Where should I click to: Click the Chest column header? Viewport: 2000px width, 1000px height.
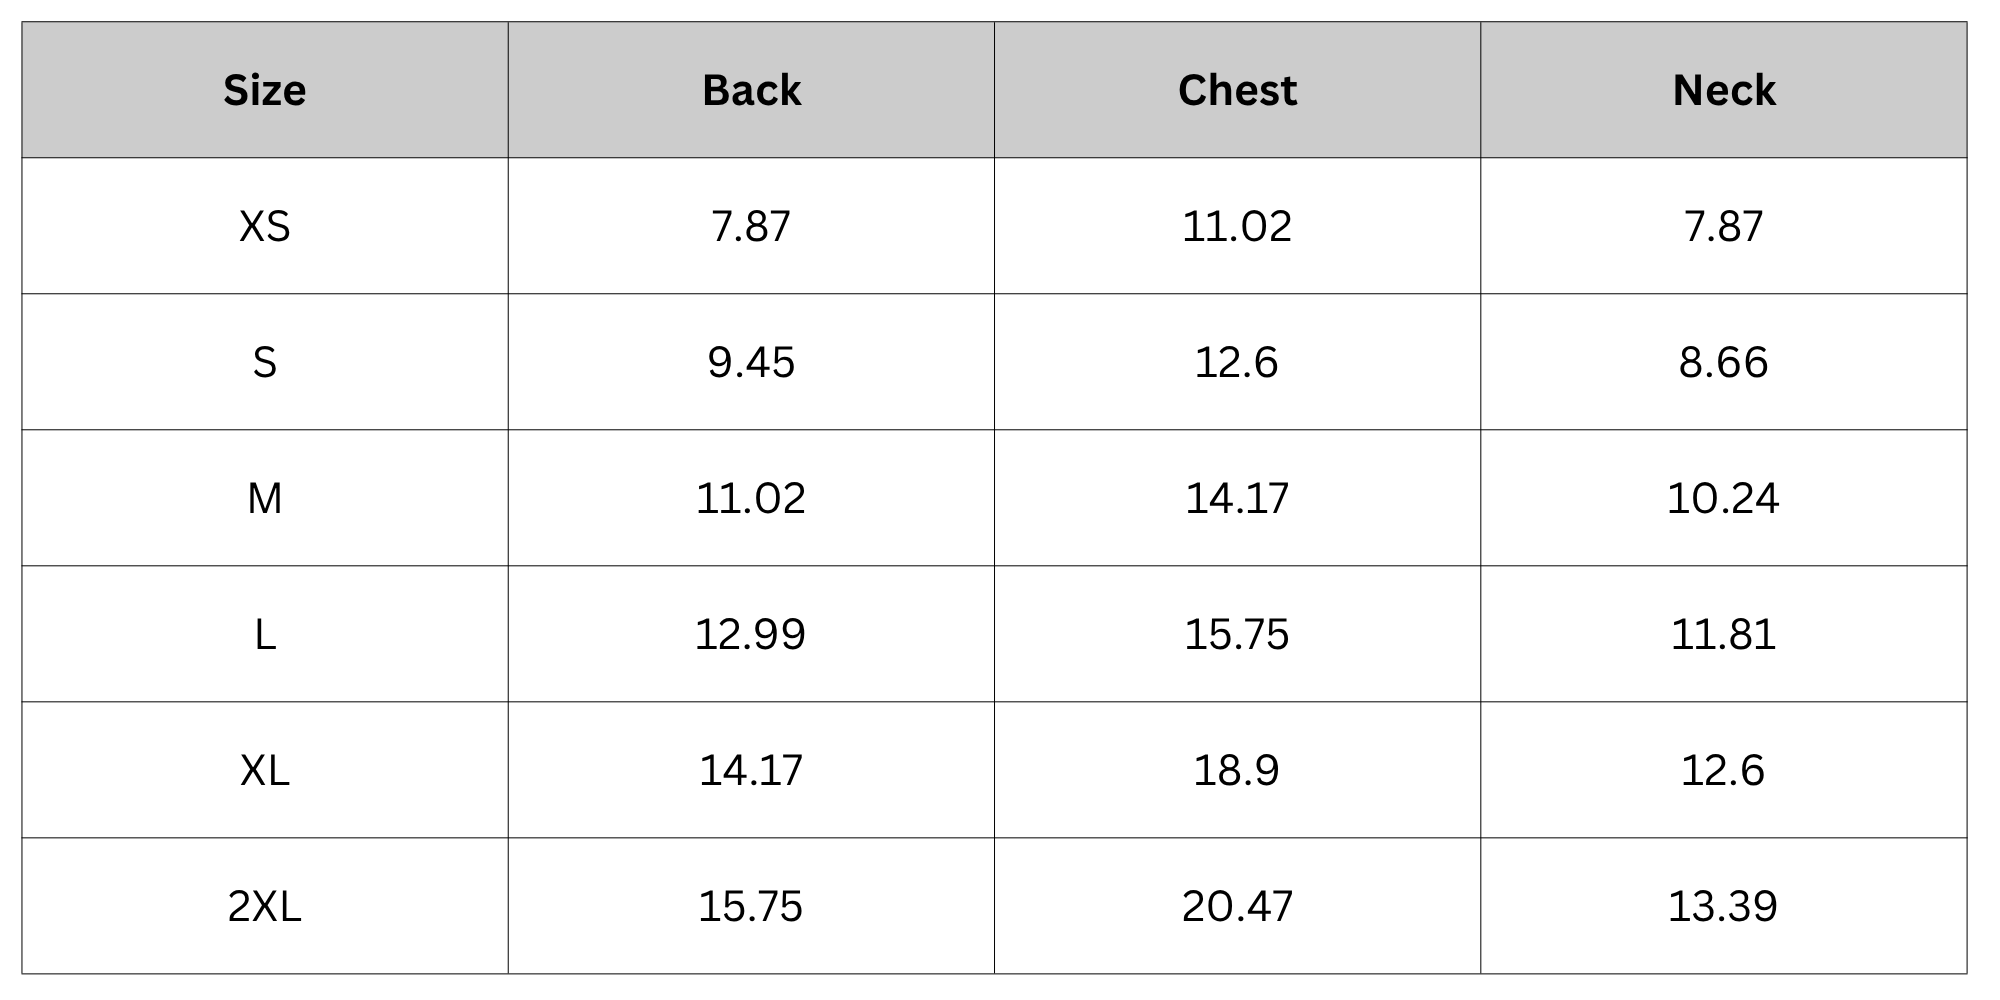coord(1237,90)
